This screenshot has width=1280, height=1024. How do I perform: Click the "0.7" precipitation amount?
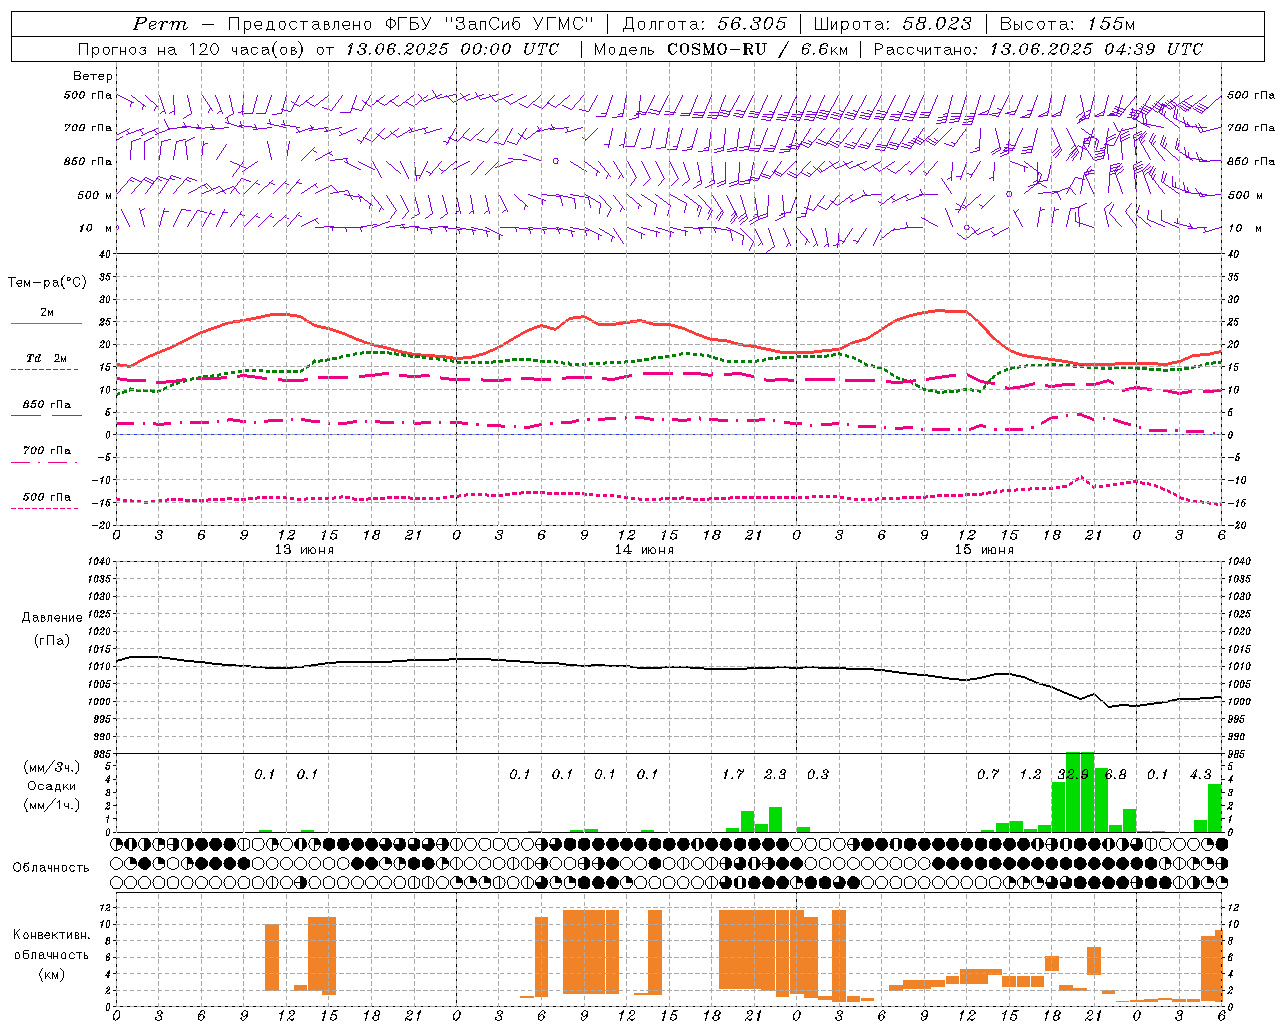[988, 775]
